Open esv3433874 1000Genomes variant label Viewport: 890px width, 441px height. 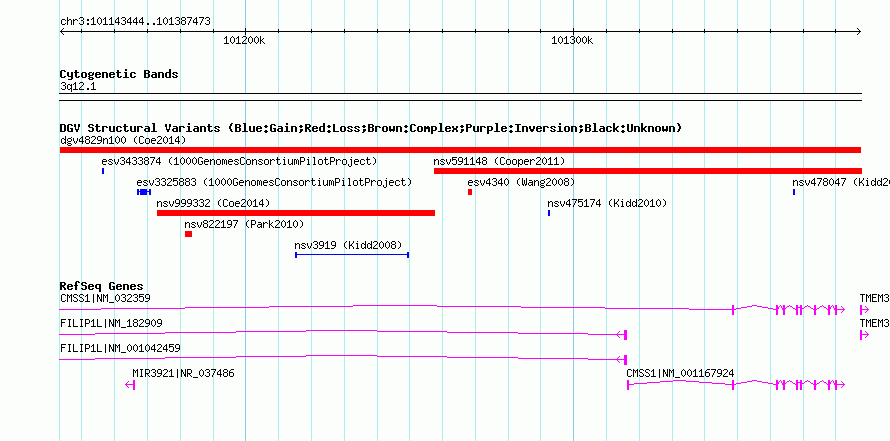point(239,161)
